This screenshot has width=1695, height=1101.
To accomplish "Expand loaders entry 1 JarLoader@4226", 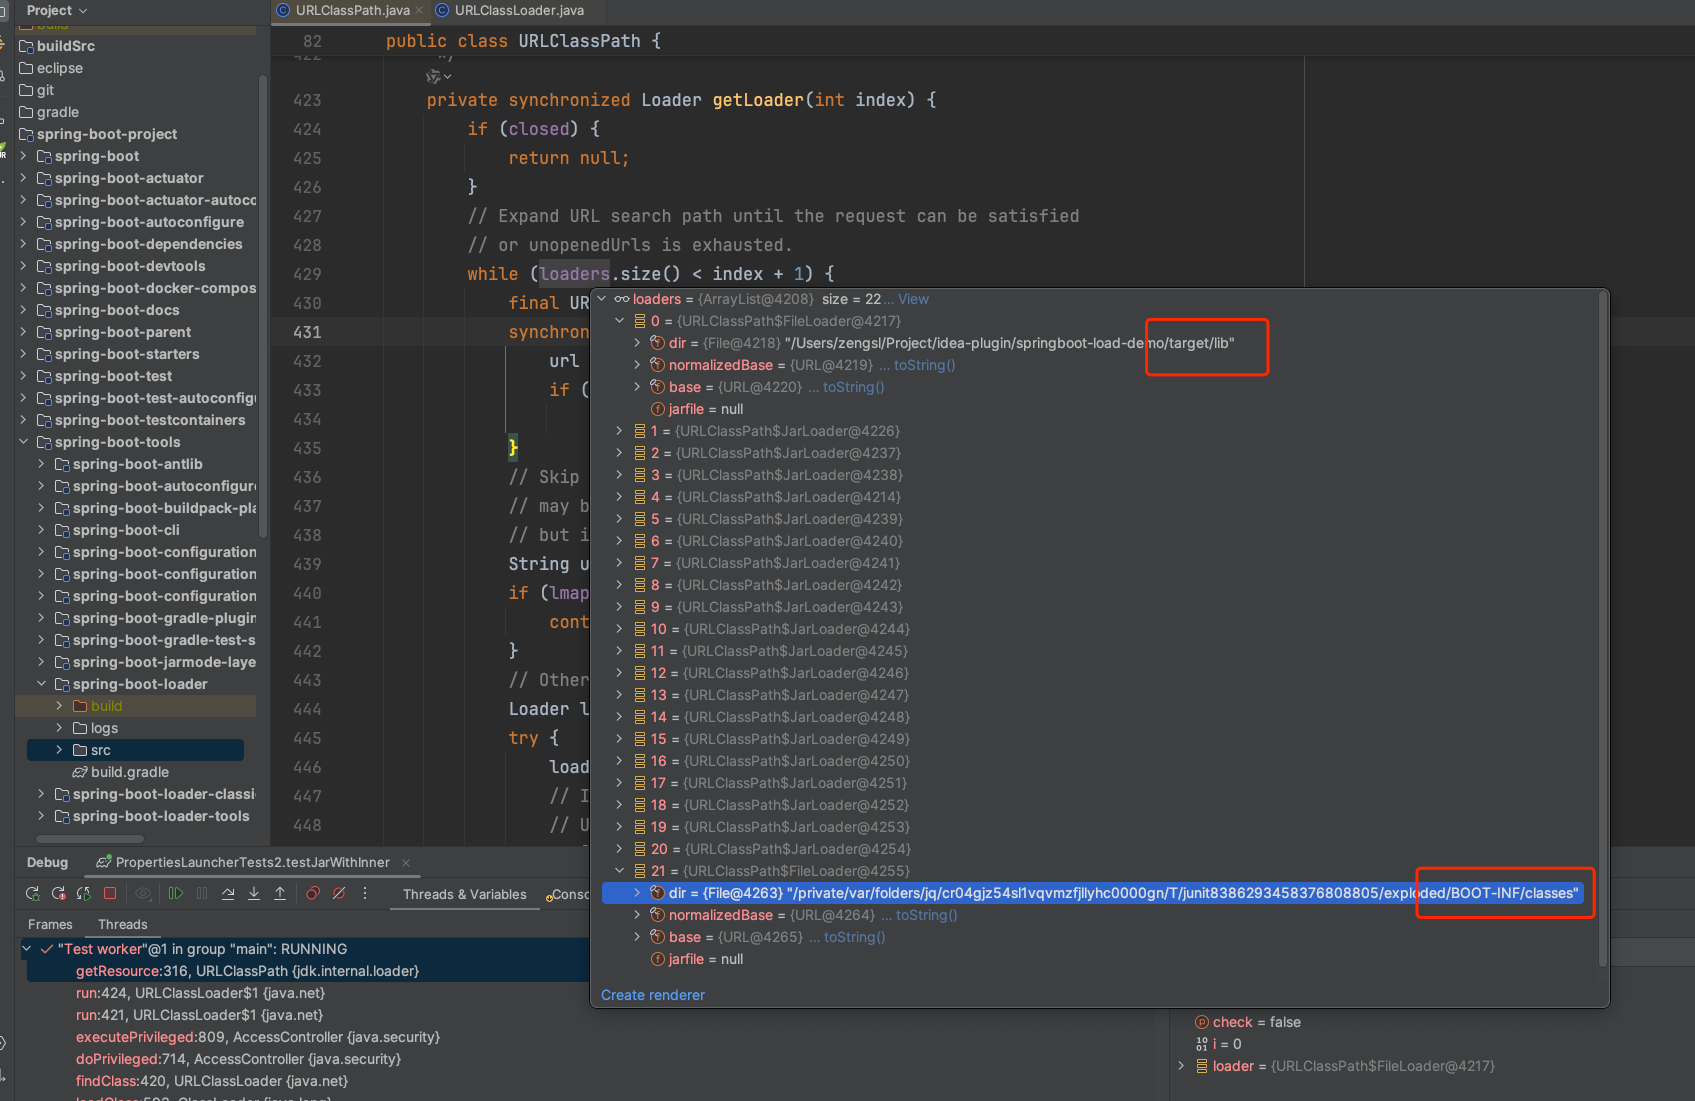I will (620, 431).
